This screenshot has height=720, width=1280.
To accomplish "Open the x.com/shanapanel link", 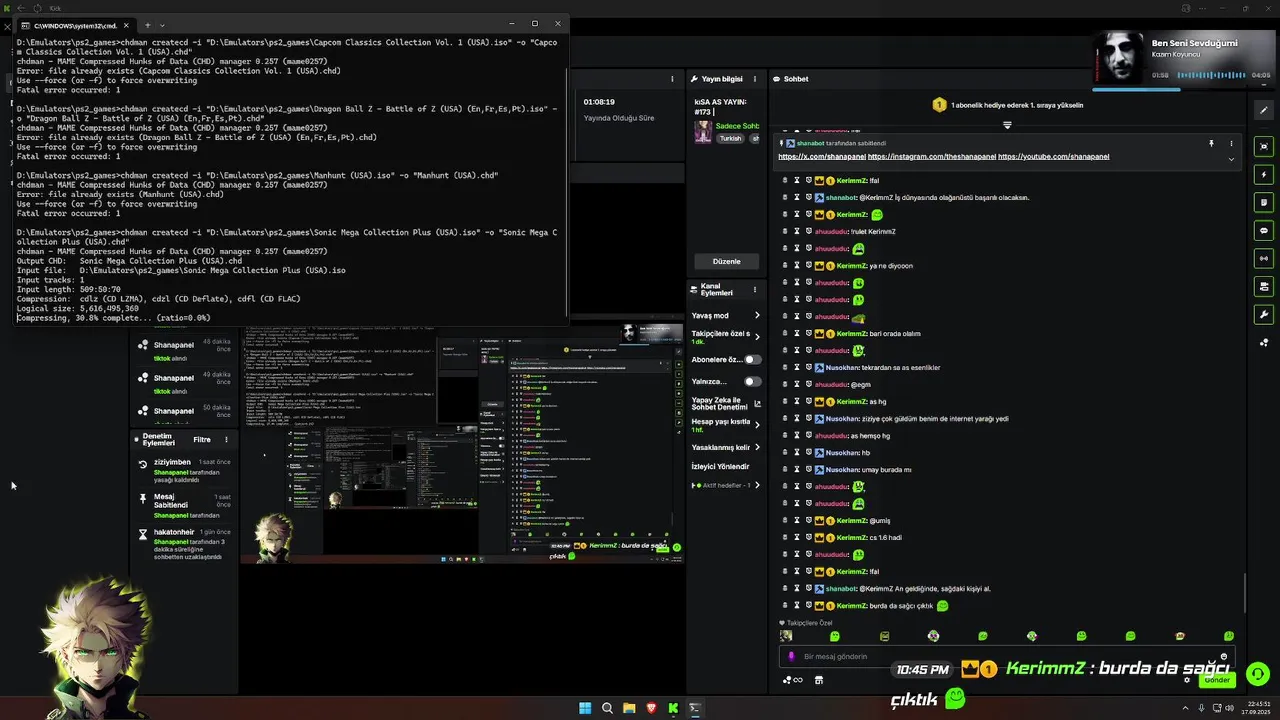I will (822, 157).
